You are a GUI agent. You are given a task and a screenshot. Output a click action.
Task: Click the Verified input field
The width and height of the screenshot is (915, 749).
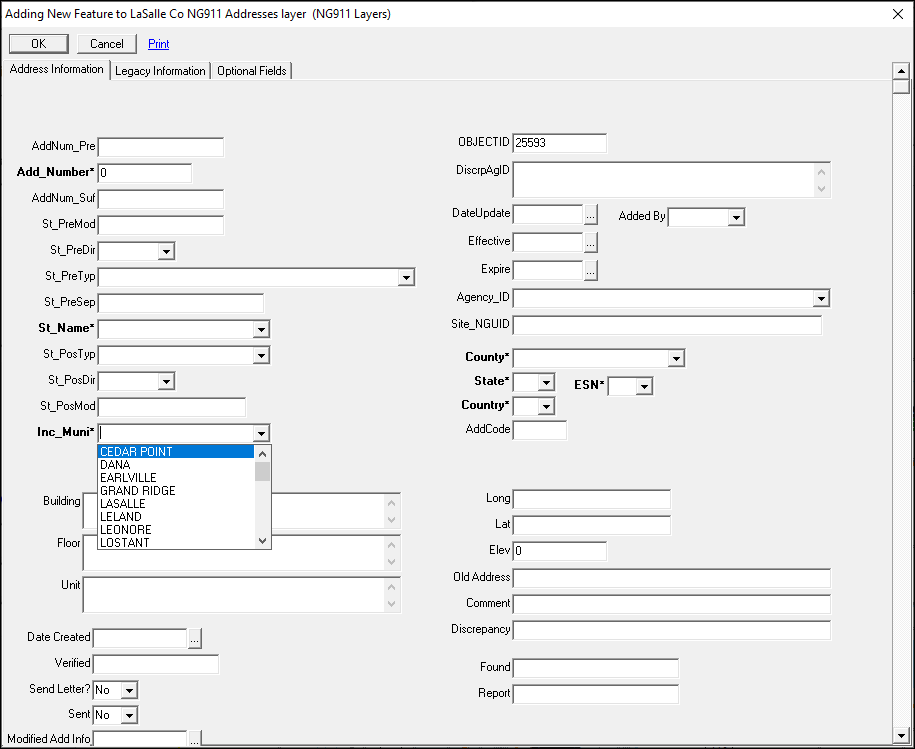tap(156, 664)
